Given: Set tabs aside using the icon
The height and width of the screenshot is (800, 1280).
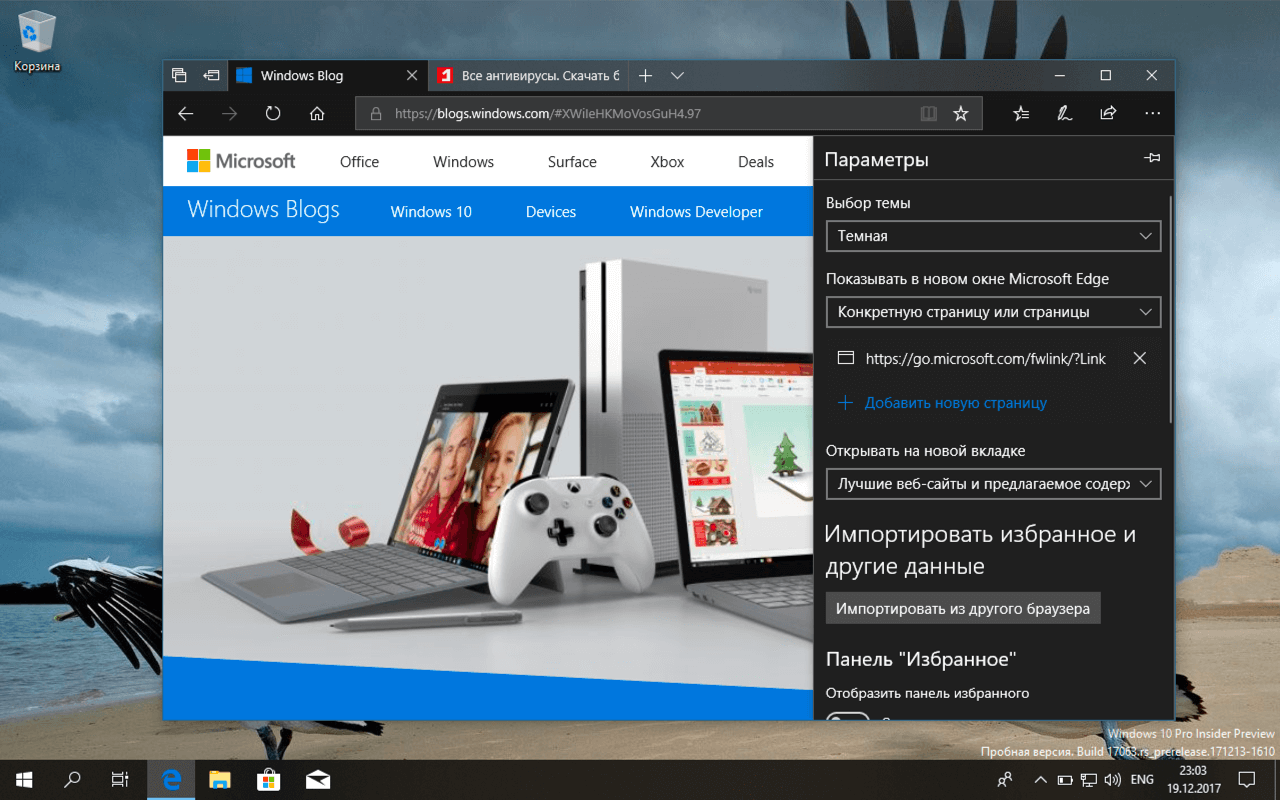Looking at the screenshot, I should (211, 75).
